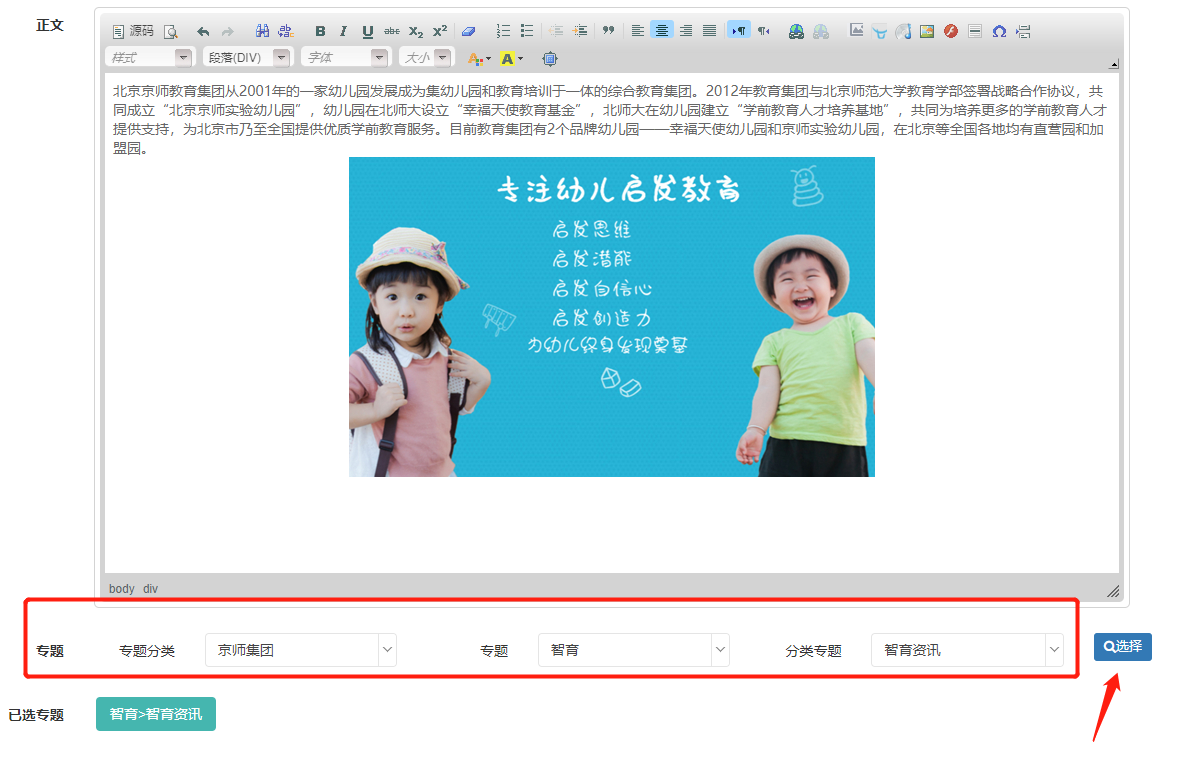Insert a horizontal line

[x=976, y=31]
